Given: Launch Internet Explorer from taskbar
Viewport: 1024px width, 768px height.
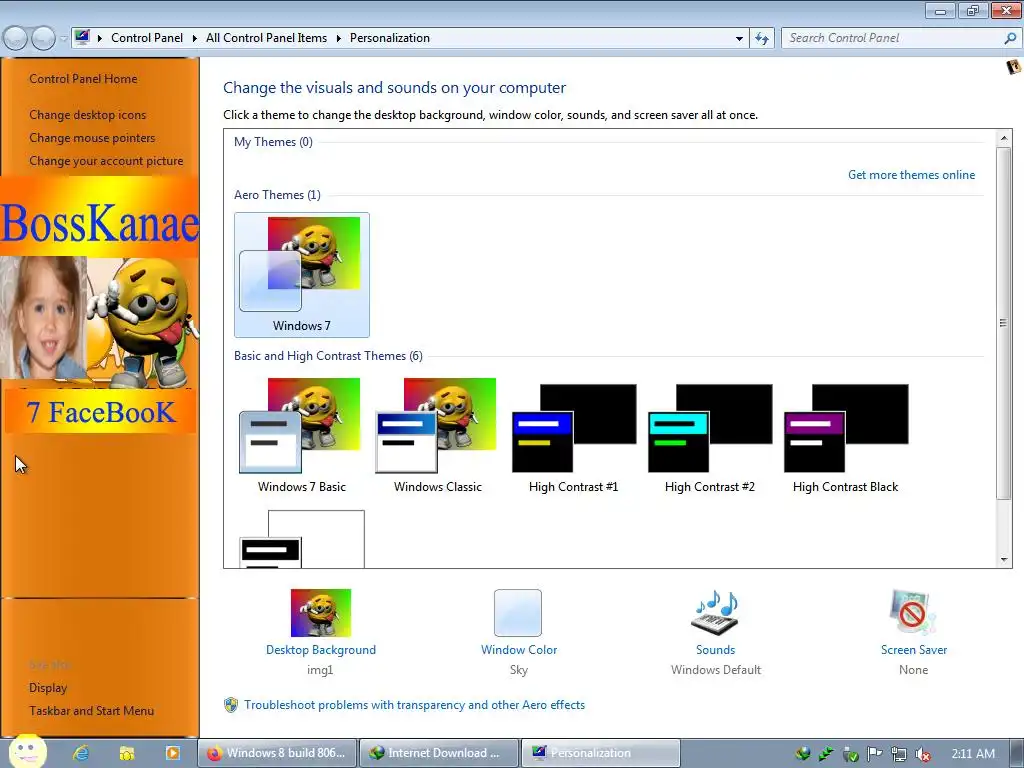Looking at the screenshot, I should tap(81, 753).
